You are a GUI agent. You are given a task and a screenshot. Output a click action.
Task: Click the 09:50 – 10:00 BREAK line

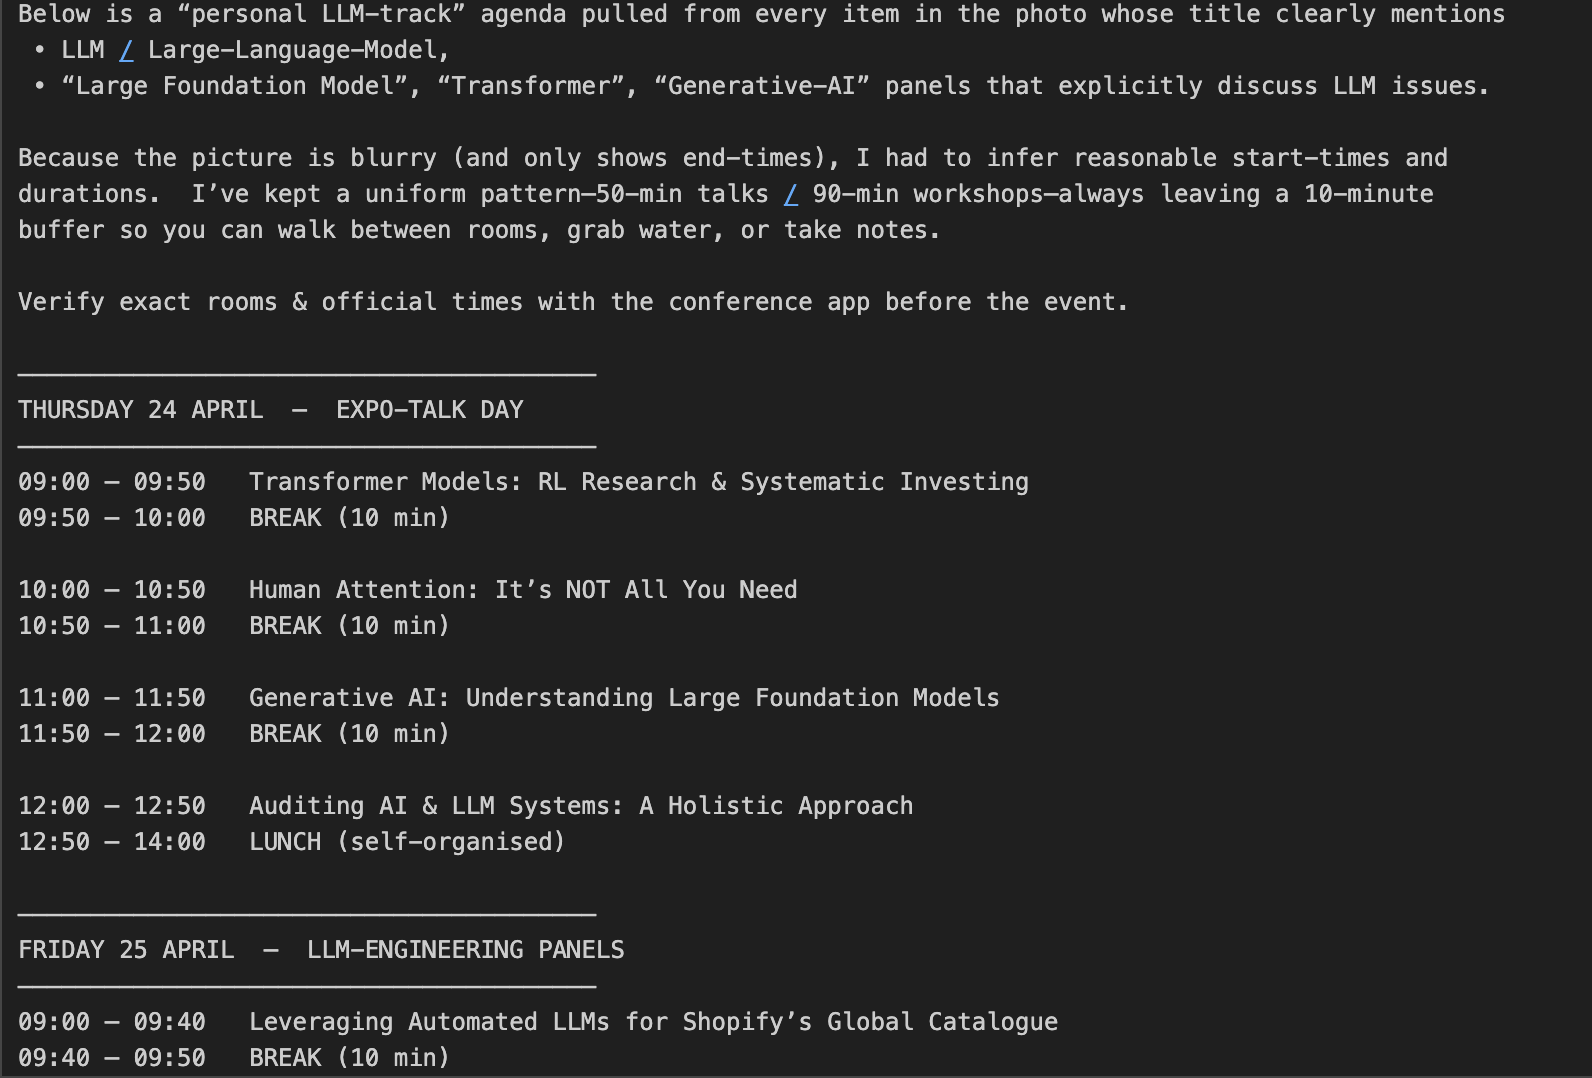tap(234, 518)
